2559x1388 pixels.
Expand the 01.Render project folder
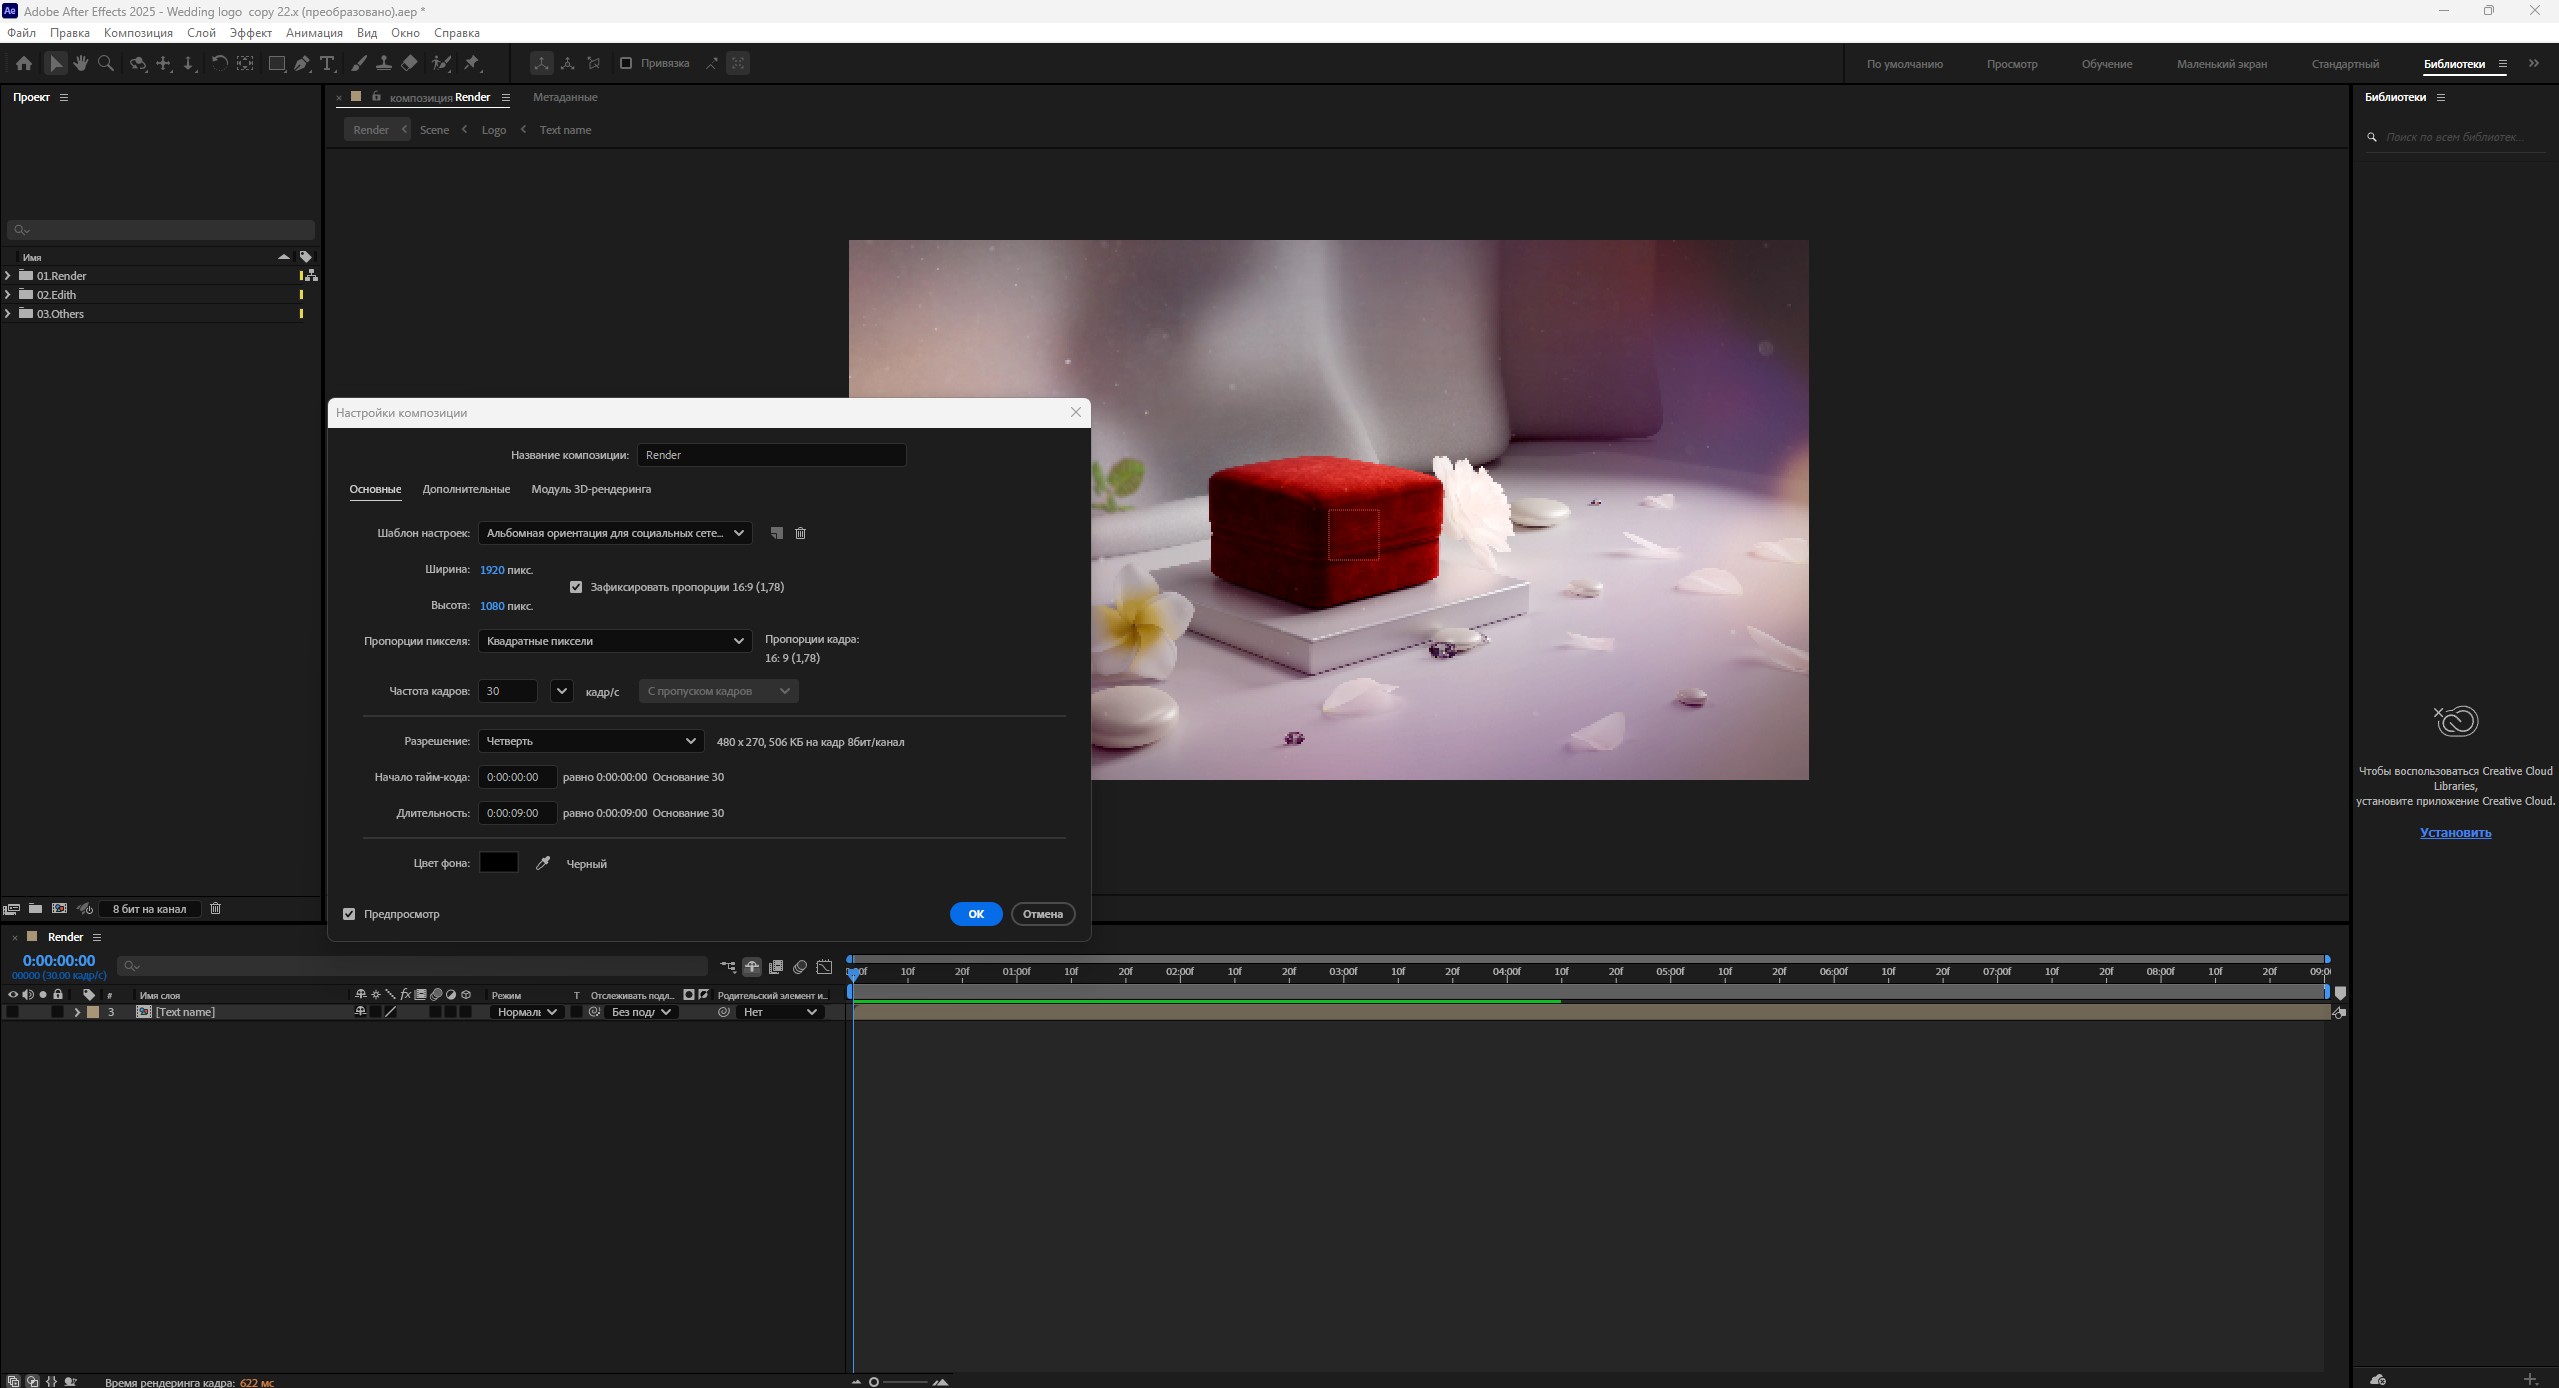tap(8, 276)
